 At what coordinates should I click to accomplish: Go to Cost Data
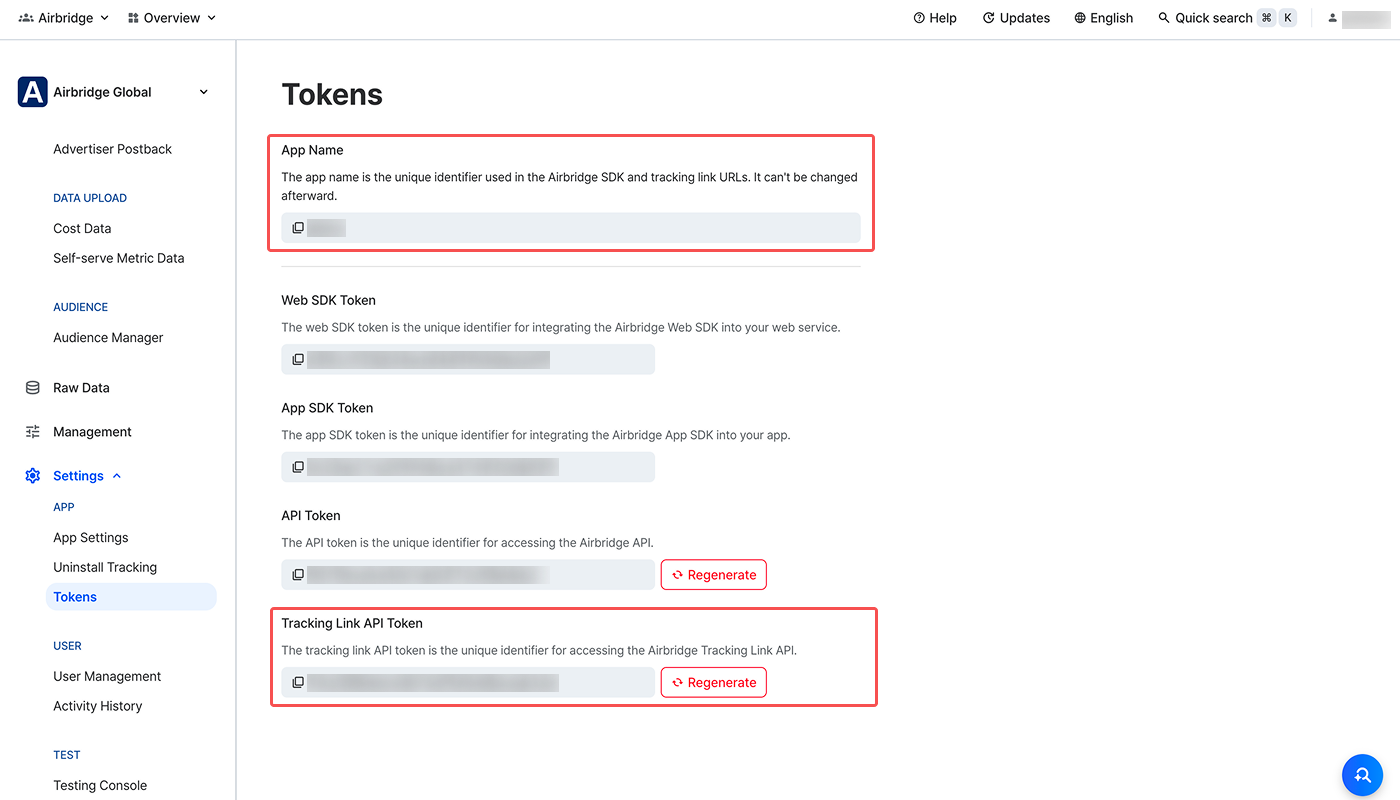pos(82,228)
